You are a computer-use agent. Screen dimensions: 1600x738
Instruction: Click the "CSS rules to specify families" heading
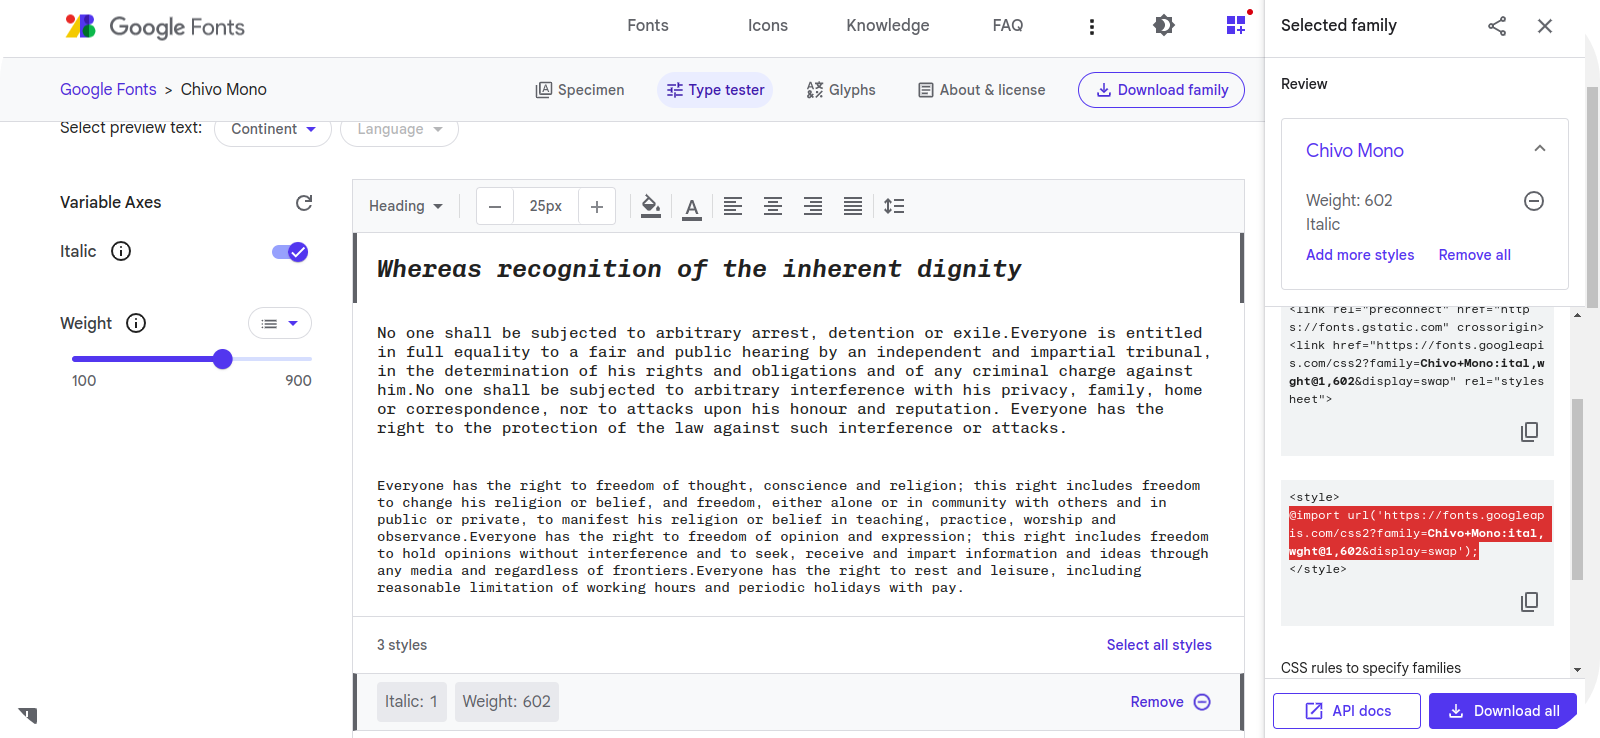1371,668
